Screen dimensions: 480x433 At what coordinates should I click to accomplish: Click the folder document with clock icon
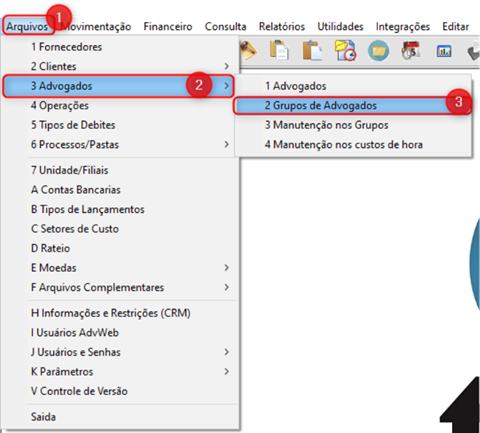coord(345,51)
